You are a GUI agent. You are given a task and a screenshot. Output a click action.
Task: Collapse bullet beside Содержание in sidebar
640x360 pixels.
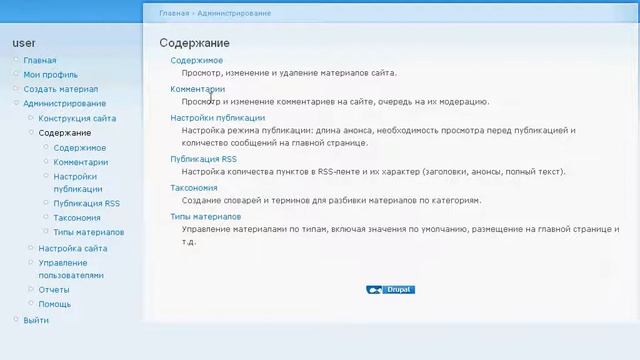tap(31, 132)
